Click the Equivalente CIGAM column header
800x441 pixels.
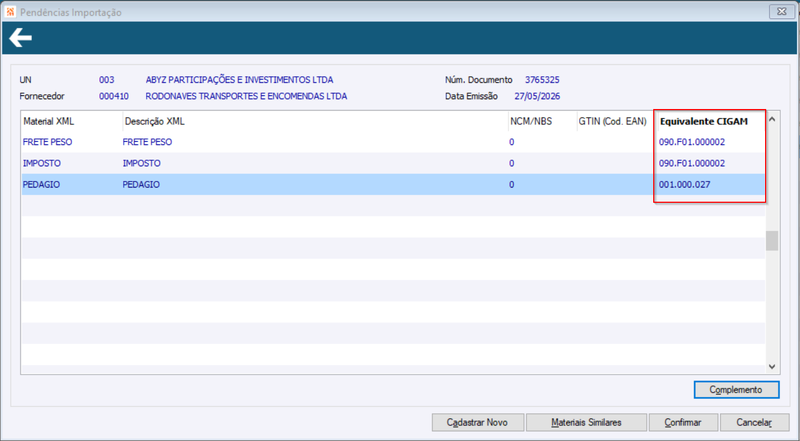pyautogui.click(x=704, y=121)
